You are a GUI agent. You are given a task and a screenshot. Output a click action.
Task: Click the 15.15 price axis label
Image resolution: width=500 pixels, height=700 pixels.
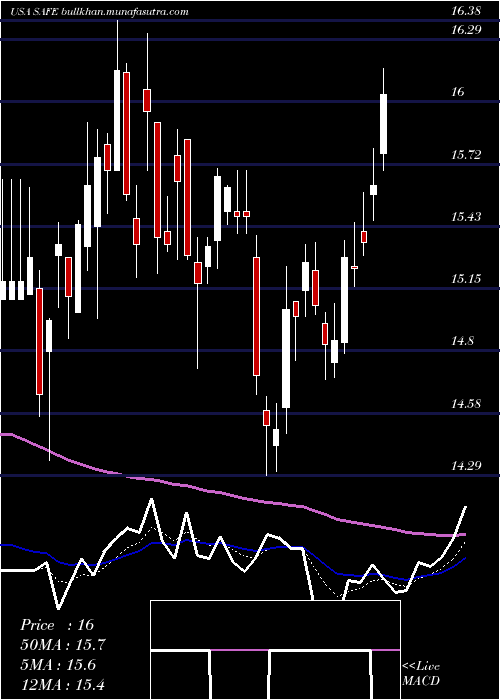click(466, 279)
